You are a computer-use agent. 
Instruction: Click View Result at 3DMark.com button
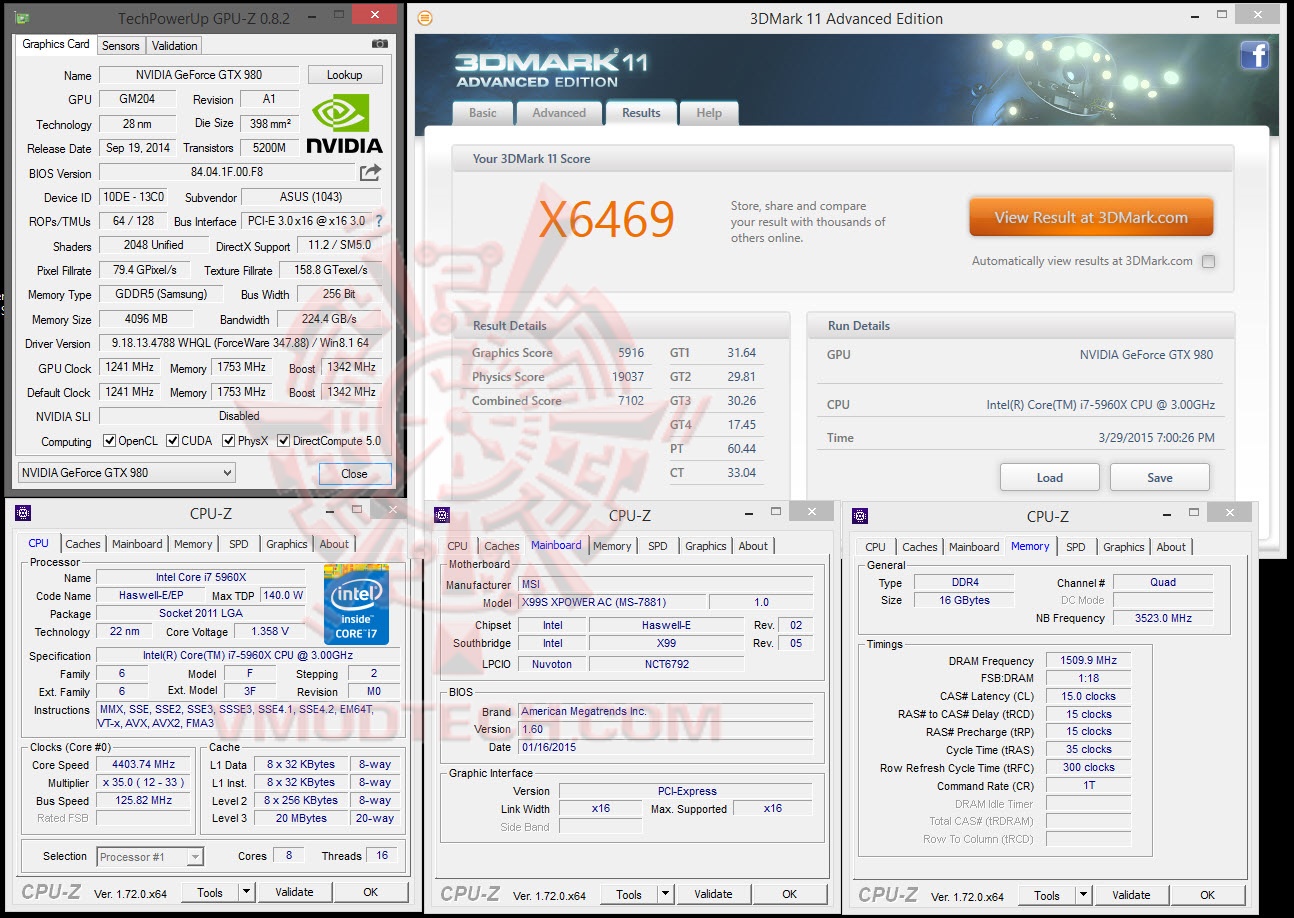tap(1091, 217)
